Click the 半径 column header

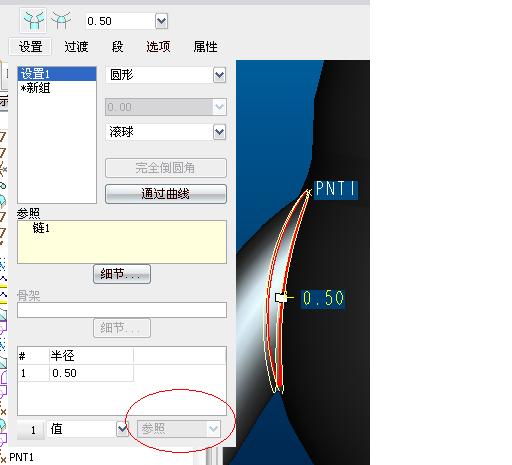pyautogui.click(x=91, y=356)
